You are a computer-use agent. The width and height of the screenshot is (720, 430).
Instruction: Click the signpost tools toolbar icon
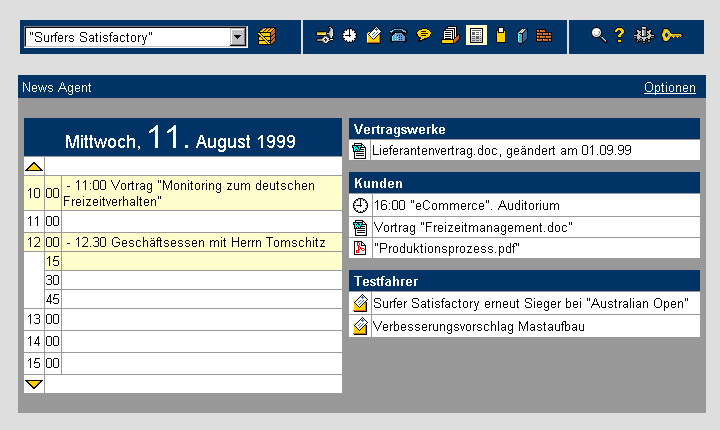tap(325, 35)
